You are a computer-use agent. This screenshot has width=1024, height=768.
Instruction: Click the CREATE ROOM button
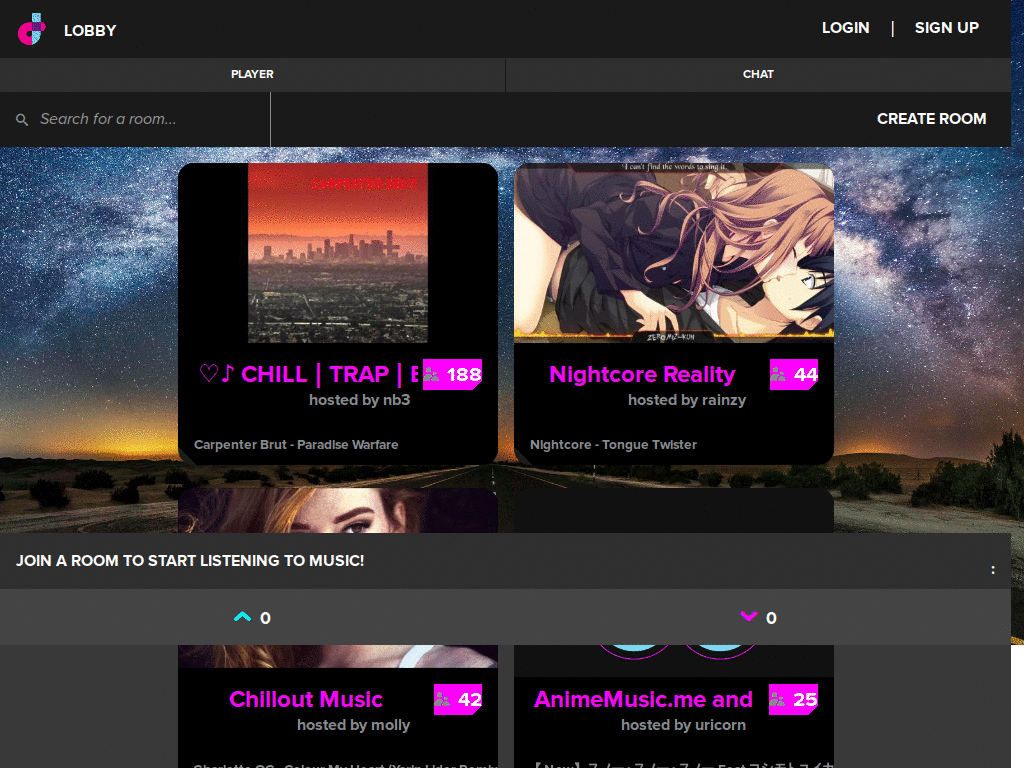click(932, 119)
